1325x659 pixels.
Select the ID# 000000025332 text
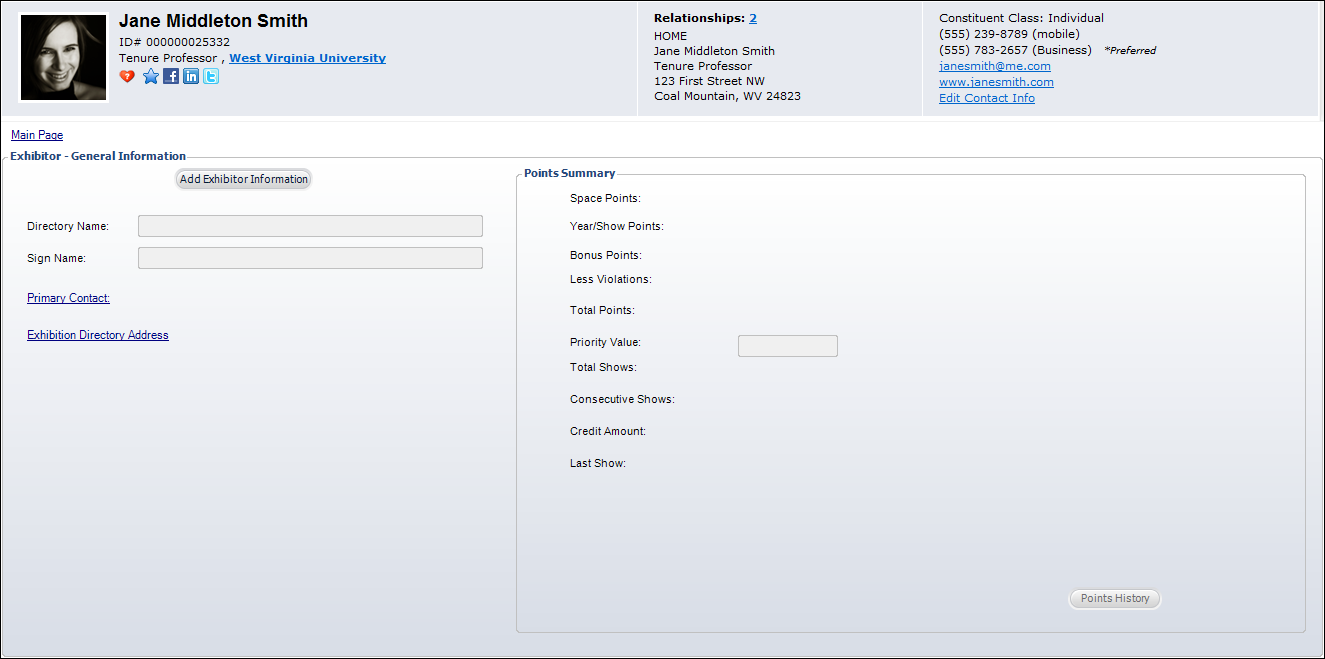(174, 42)
